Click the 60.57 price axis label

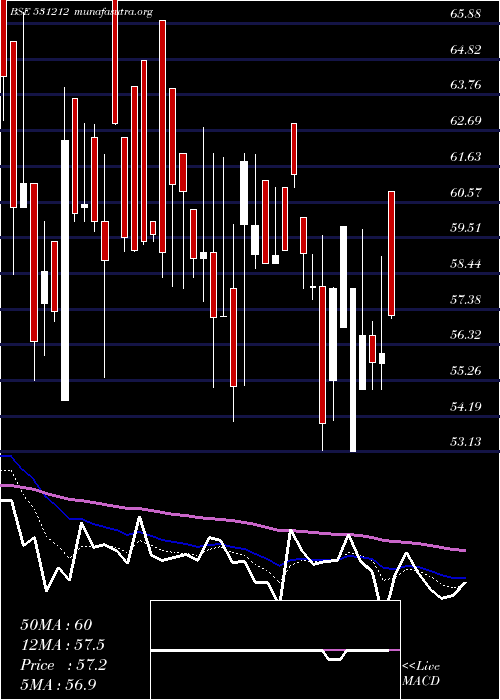(x=465, y=192)
